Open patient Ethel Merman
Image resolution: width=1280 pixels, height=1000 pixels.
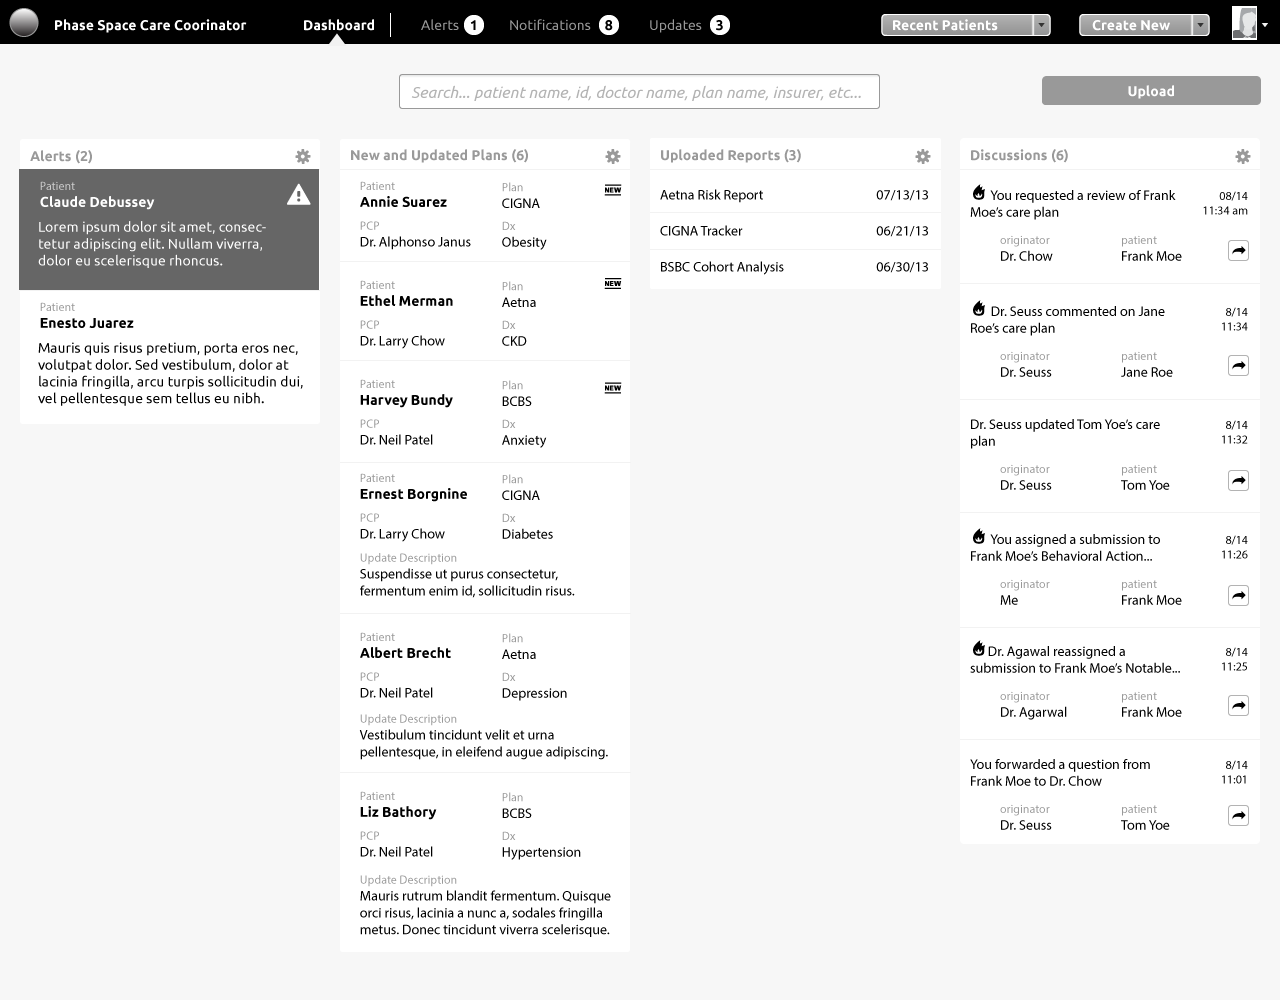[406, 301]
